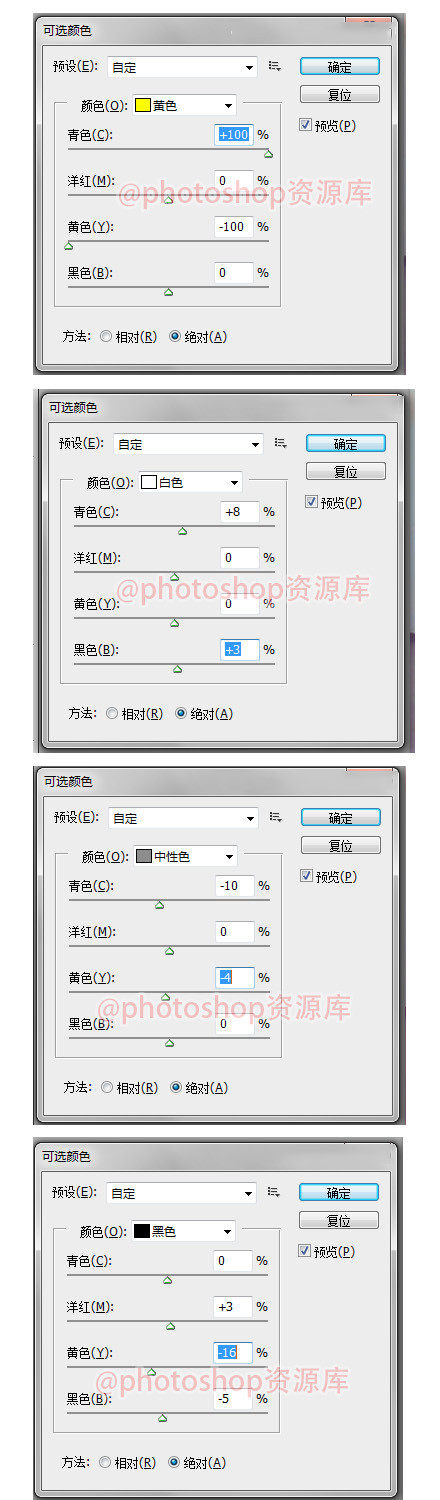This screenshot has height=1500, width=440.
Task: Click the yellow swatch beside 黄色
Action: pyautogui.click(x=142, y=105)
